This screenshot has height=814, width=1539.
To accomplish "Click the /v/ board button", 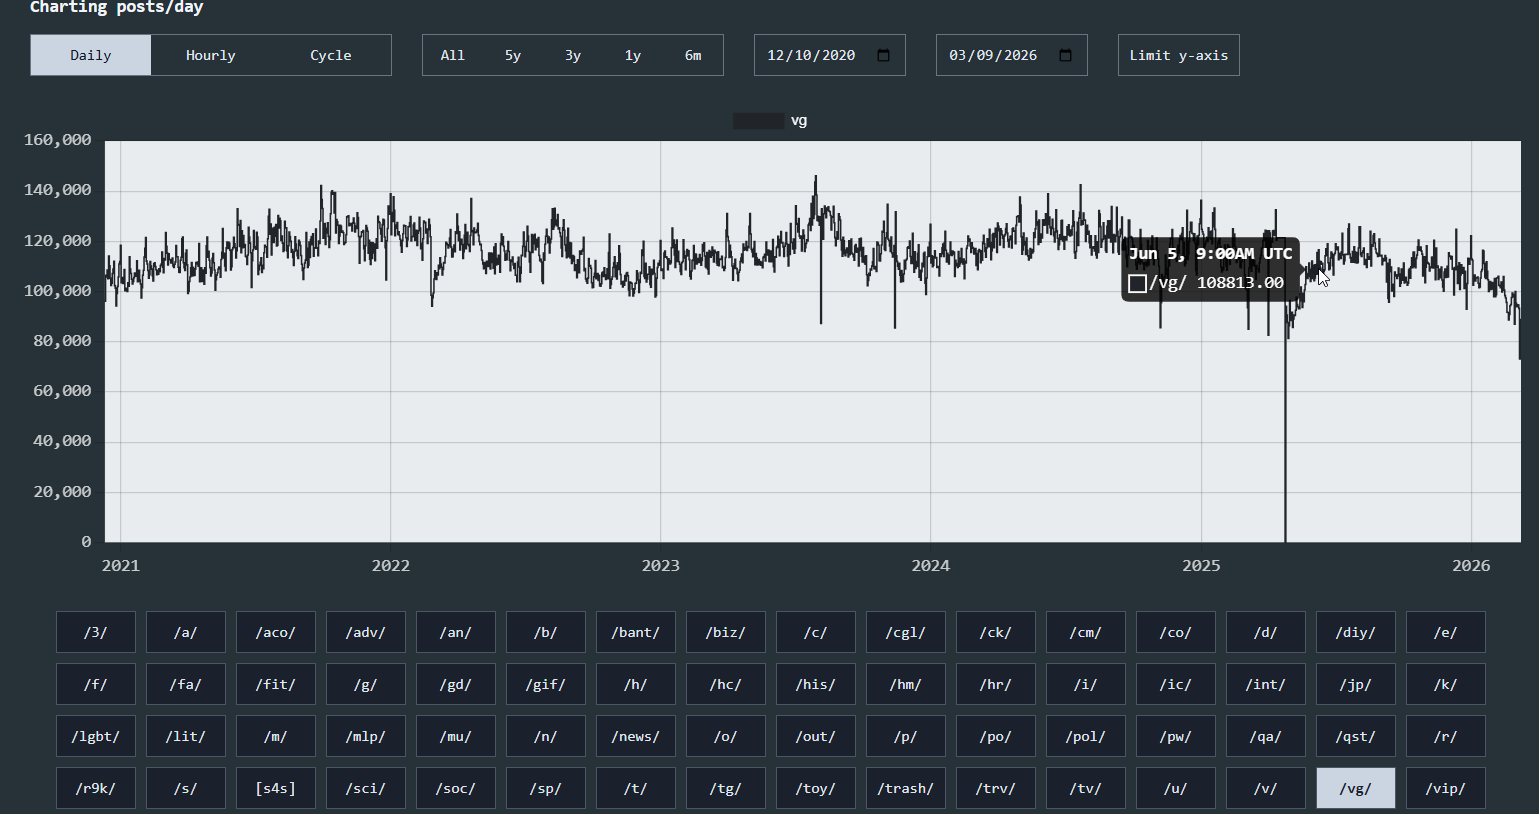I will pyautogui.click(x=1266, y=788).
